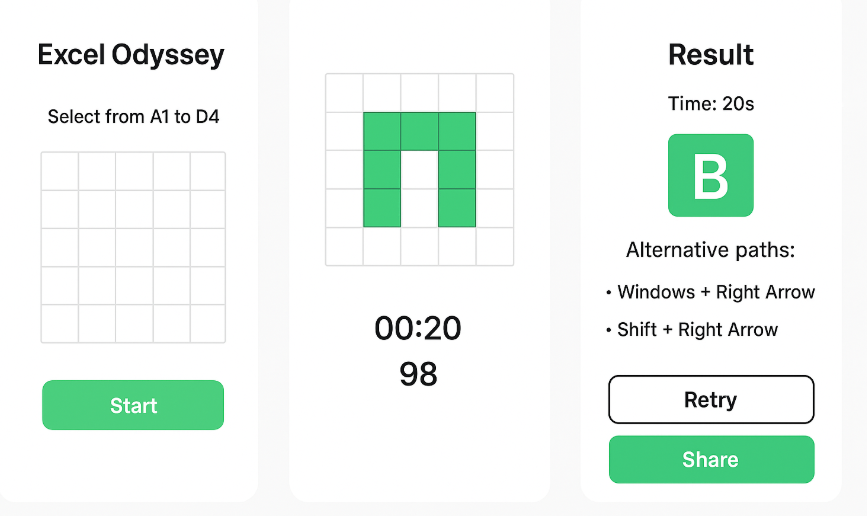Select bottom-right cell of the empty grid
The width and height of the screenshot is (867, 516).
(207, 323)
